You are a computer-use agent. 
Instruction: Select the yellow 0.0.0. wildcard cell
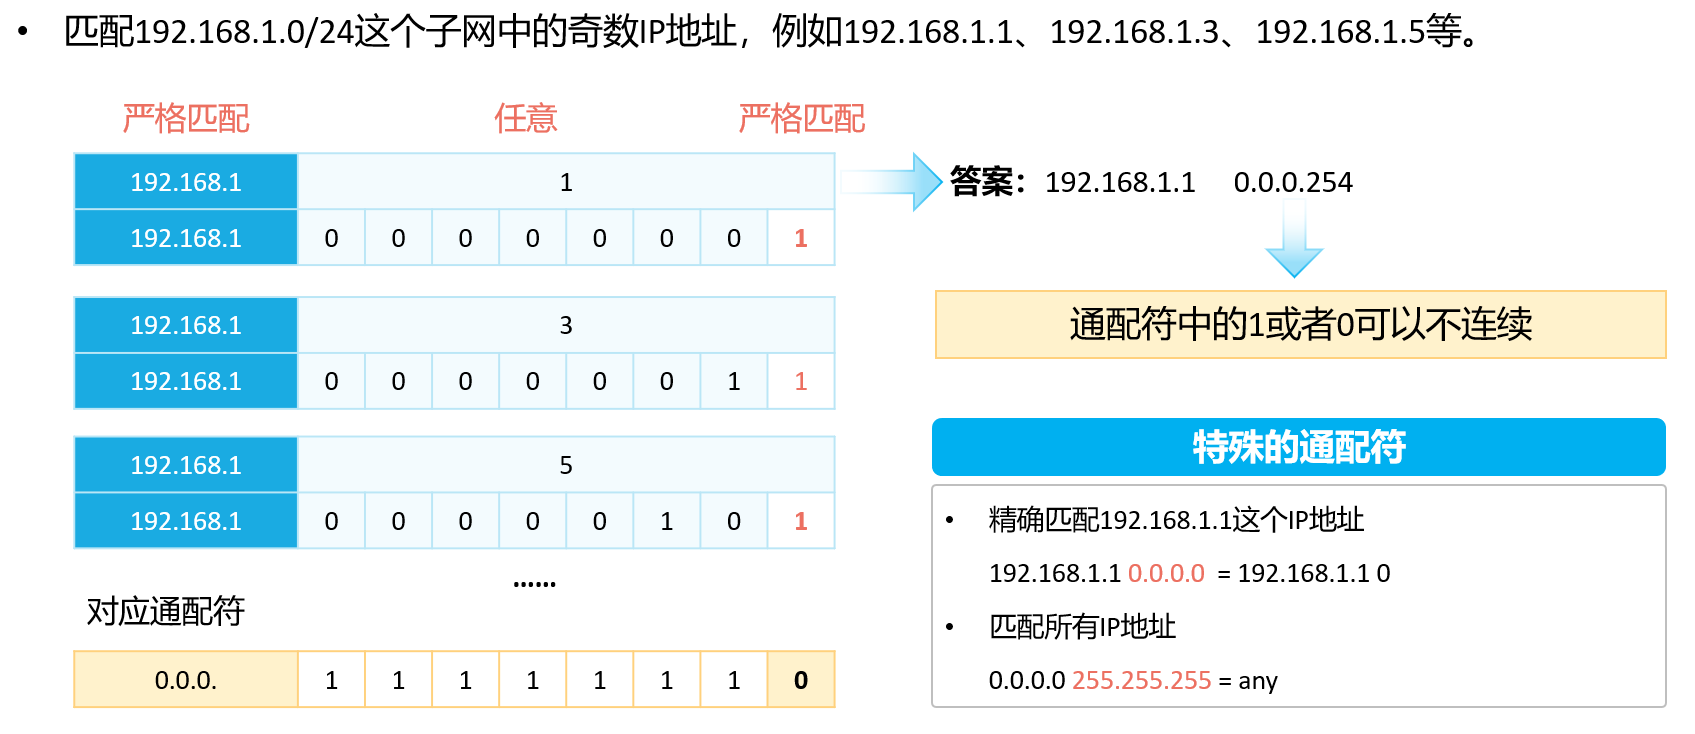186,680
